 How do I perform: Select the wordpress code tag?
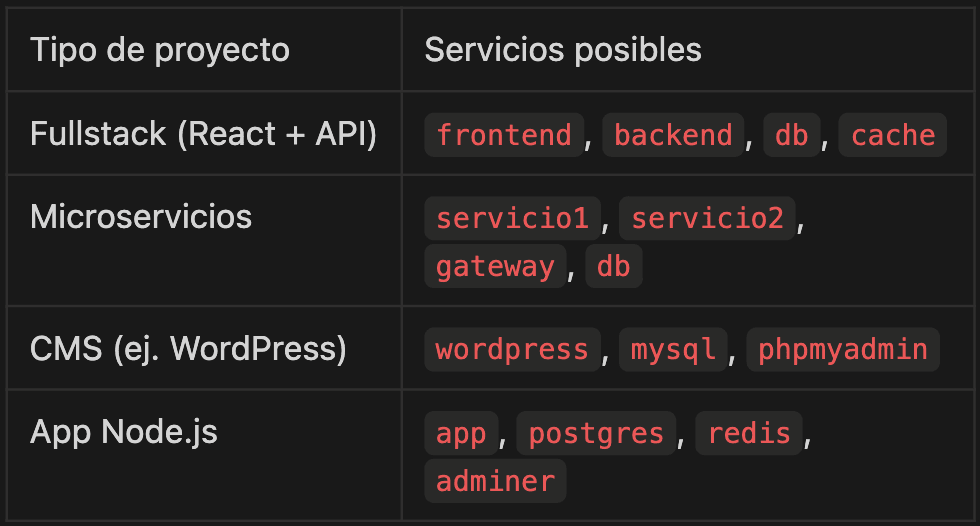(512, 349)
